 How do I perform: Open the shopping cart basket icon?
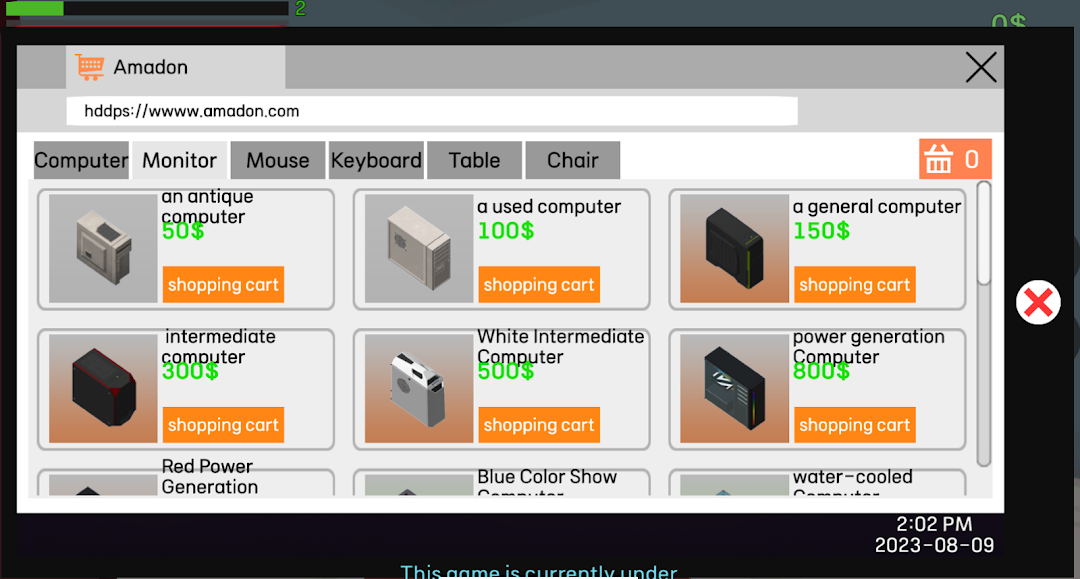[x=955, y=159]
